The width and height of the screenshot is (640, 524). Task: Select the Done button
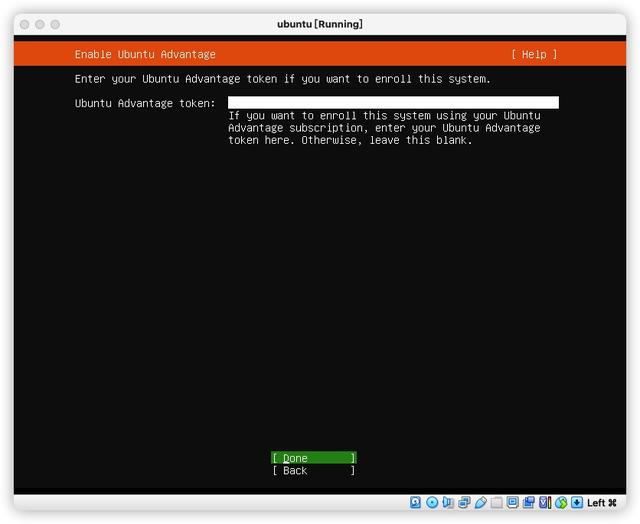pos(313,458)
